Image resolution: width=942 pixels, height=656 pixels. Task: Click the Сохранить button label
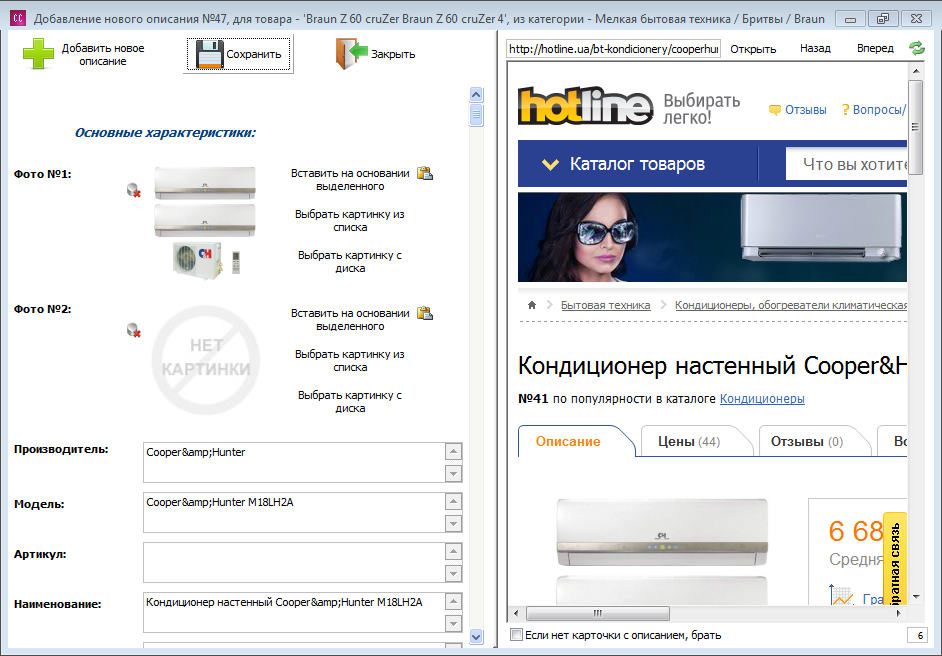pyautogui.click(x=254, y=54)
